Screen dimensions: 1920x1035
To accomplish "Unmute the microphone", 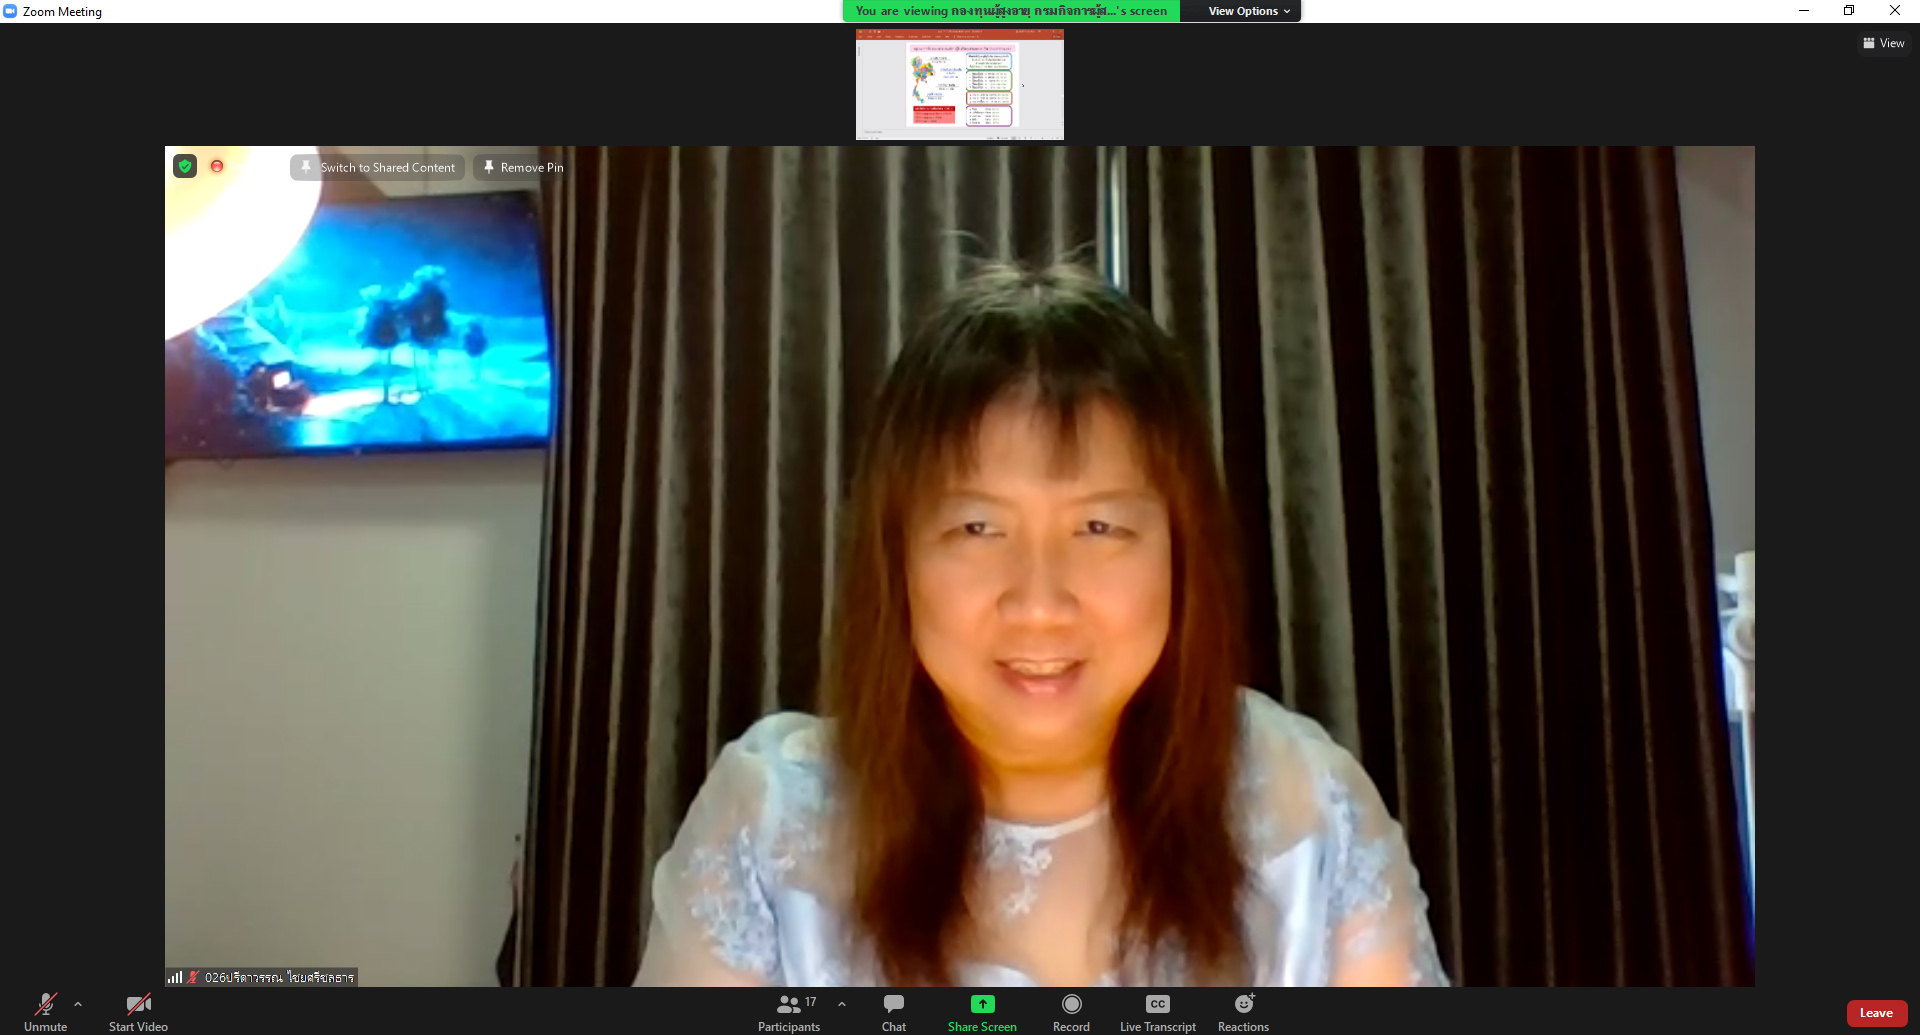I will (45, 1011).
